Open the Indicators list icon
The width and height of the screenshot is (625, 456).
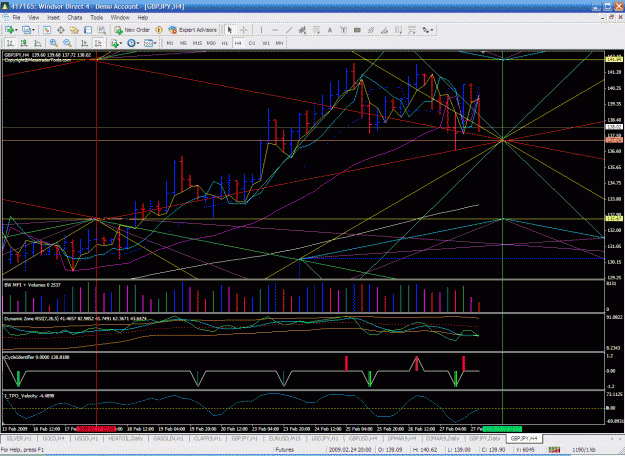pyautogui.click(x=115, y=43)
